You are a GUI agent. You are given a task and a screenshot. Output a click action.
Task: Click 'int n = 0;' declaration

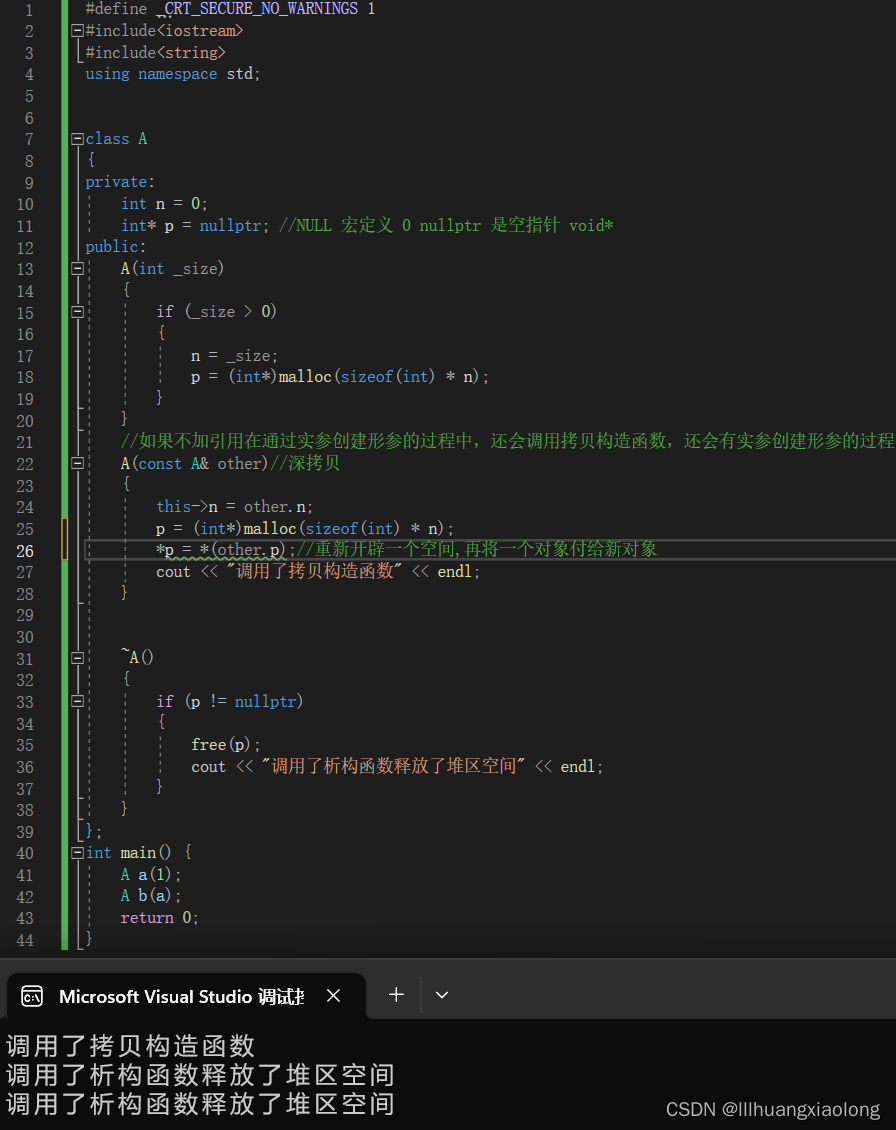pos(164,204)
